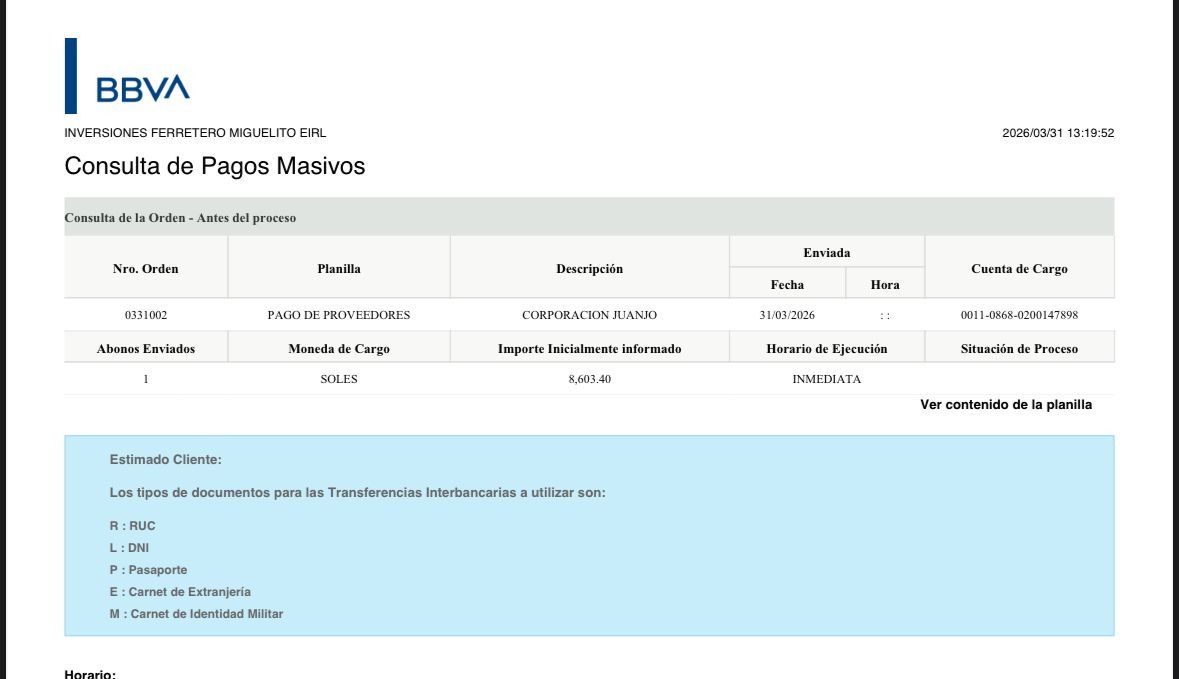The width and height of the screenshot is (1179, 679).
Task: Select the CORPORACION JUANJO description
Action: coord(589,315)
